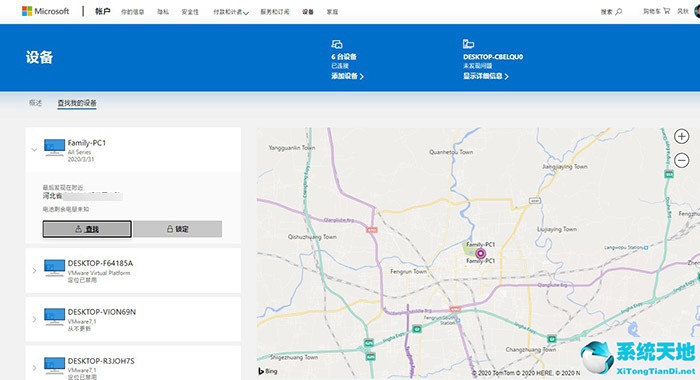
Task: Open the 帐户 account home link
Action: click(x=102, y=11)
